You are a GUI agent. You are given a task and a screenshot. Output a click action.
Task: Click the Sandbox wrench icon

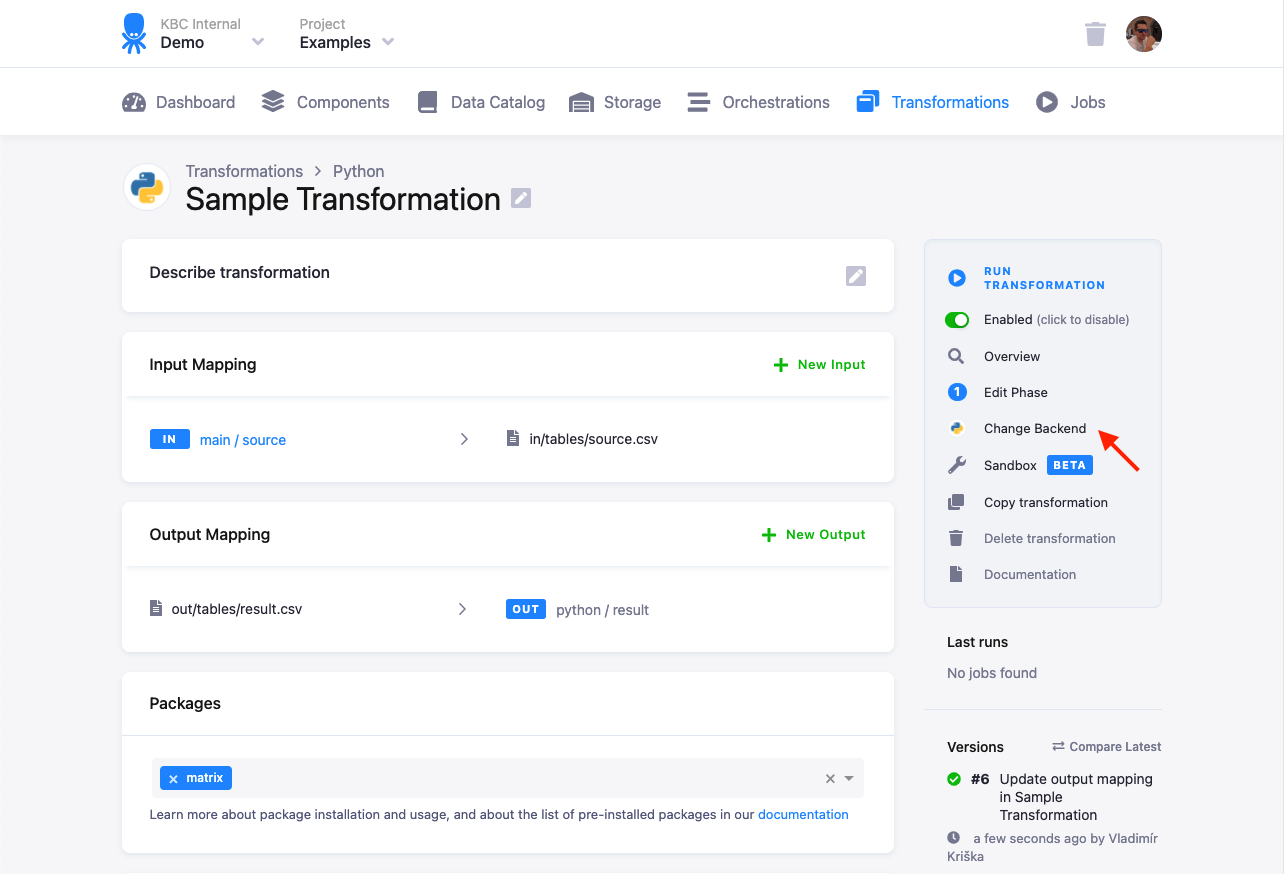pos(956,465)
